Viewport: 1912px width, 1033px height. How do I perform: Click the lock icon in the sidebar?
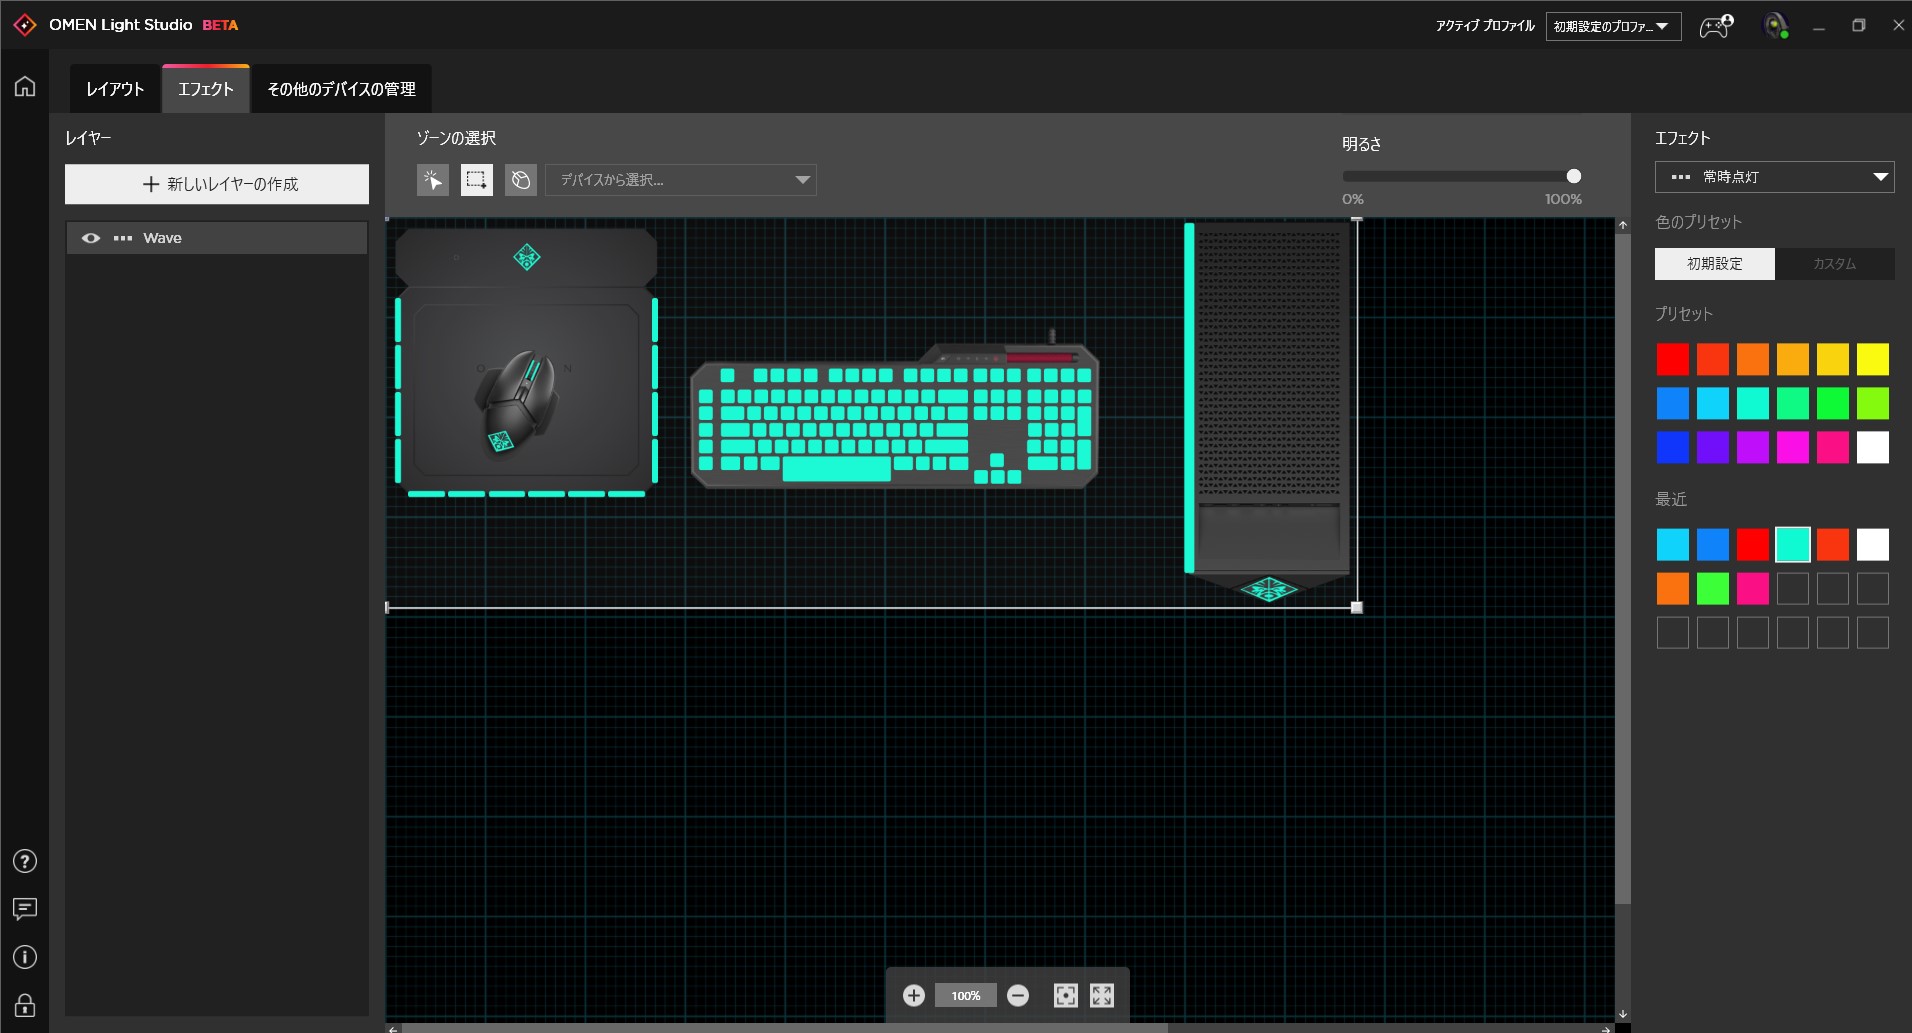(x=25, y=1005)
